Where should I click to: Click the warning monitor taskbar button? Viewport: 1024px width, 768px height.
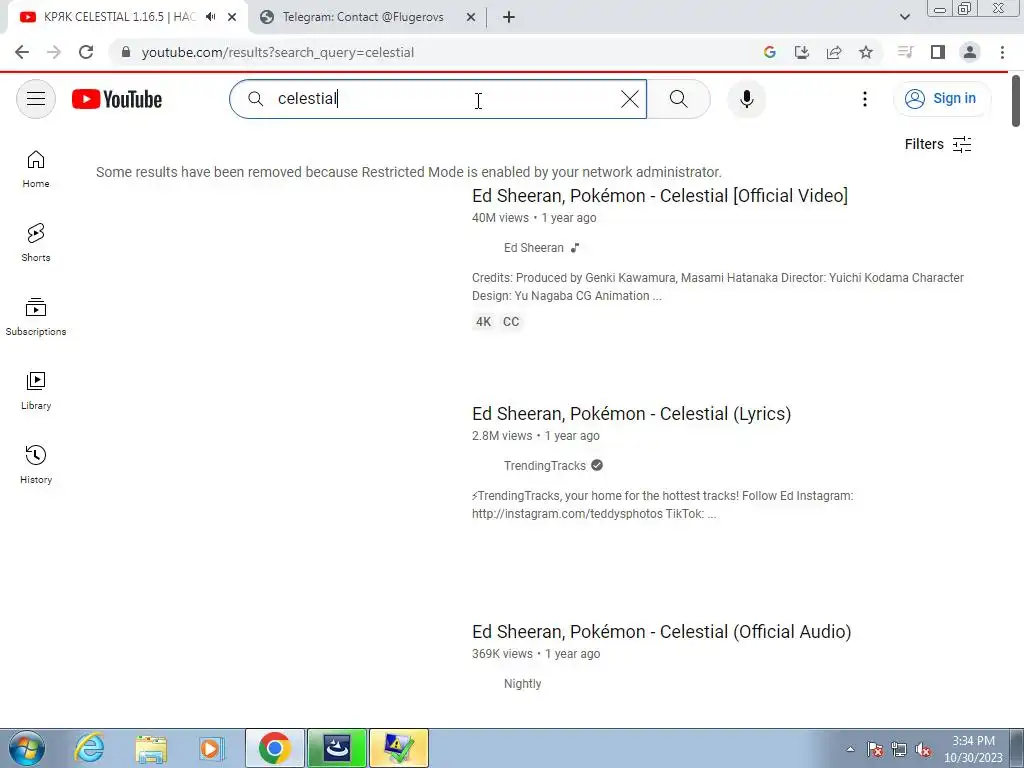399,748
